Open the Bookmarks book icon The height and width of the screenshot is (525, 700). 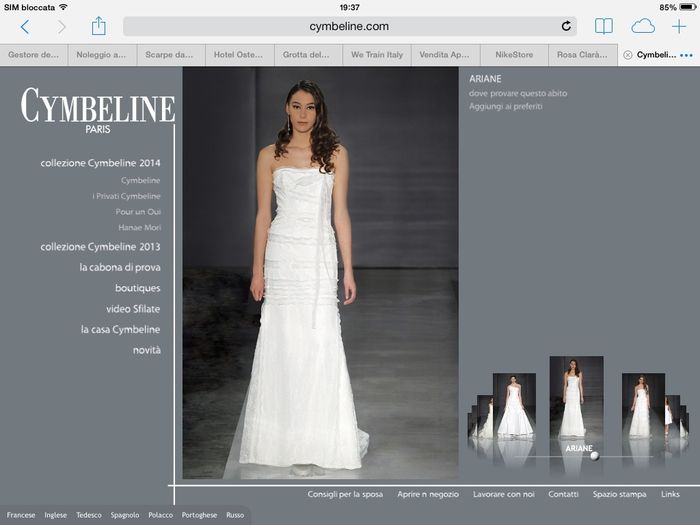tap(604, 27)
